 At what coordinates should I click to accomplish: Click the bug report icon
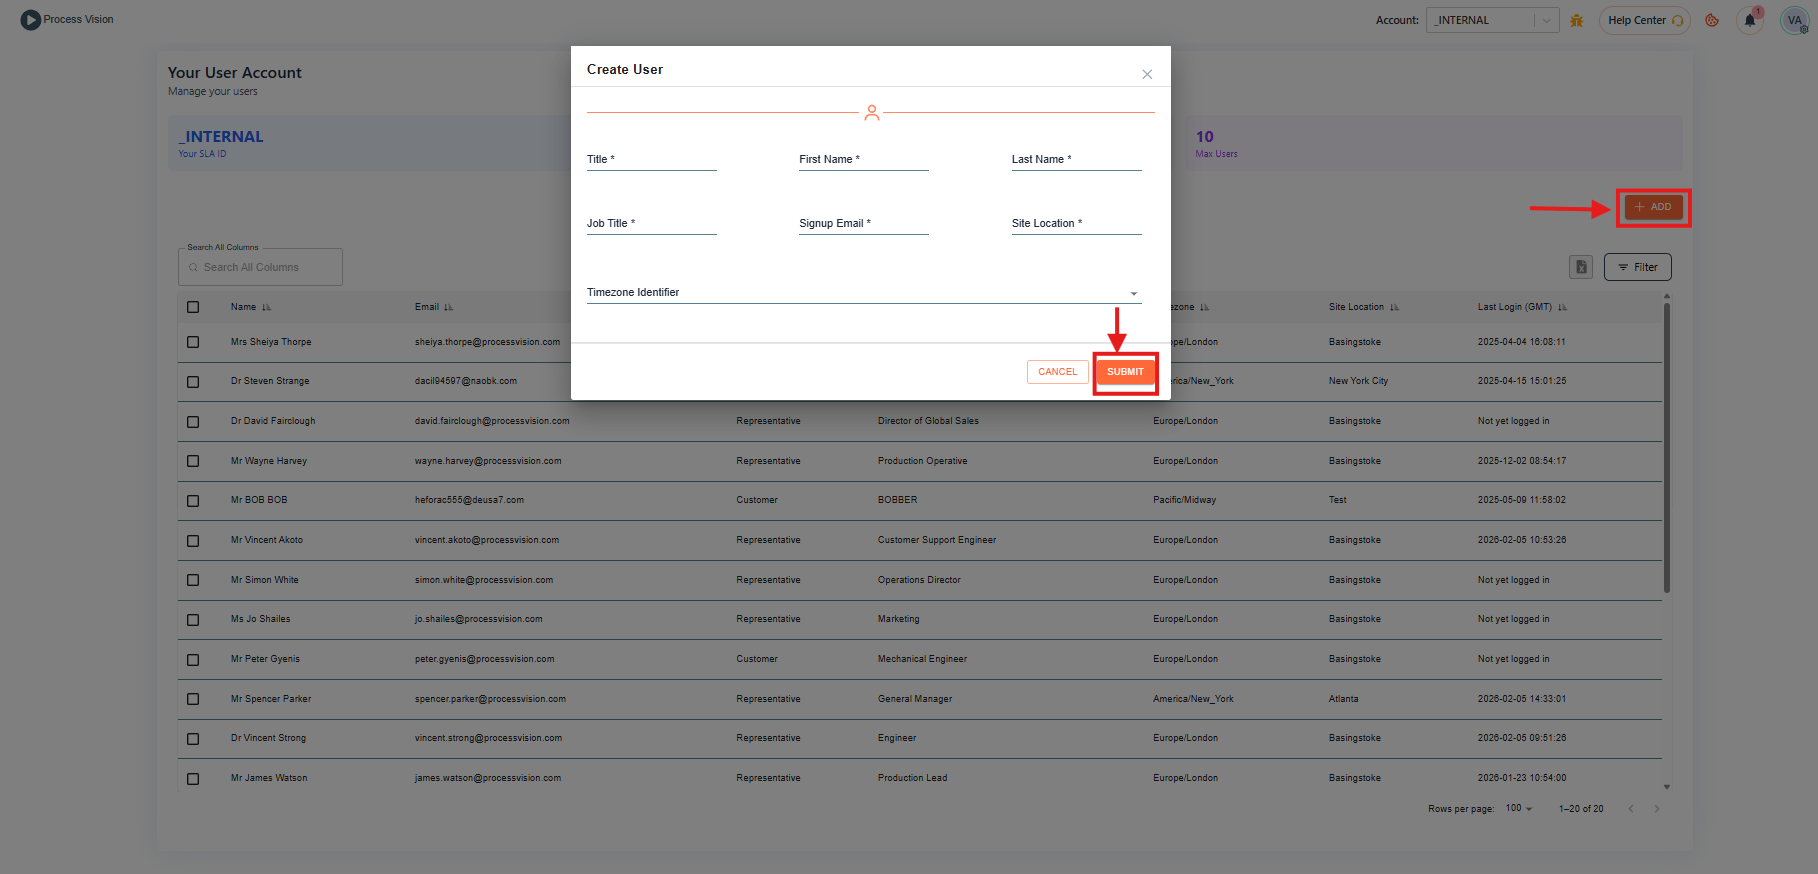1577,20
